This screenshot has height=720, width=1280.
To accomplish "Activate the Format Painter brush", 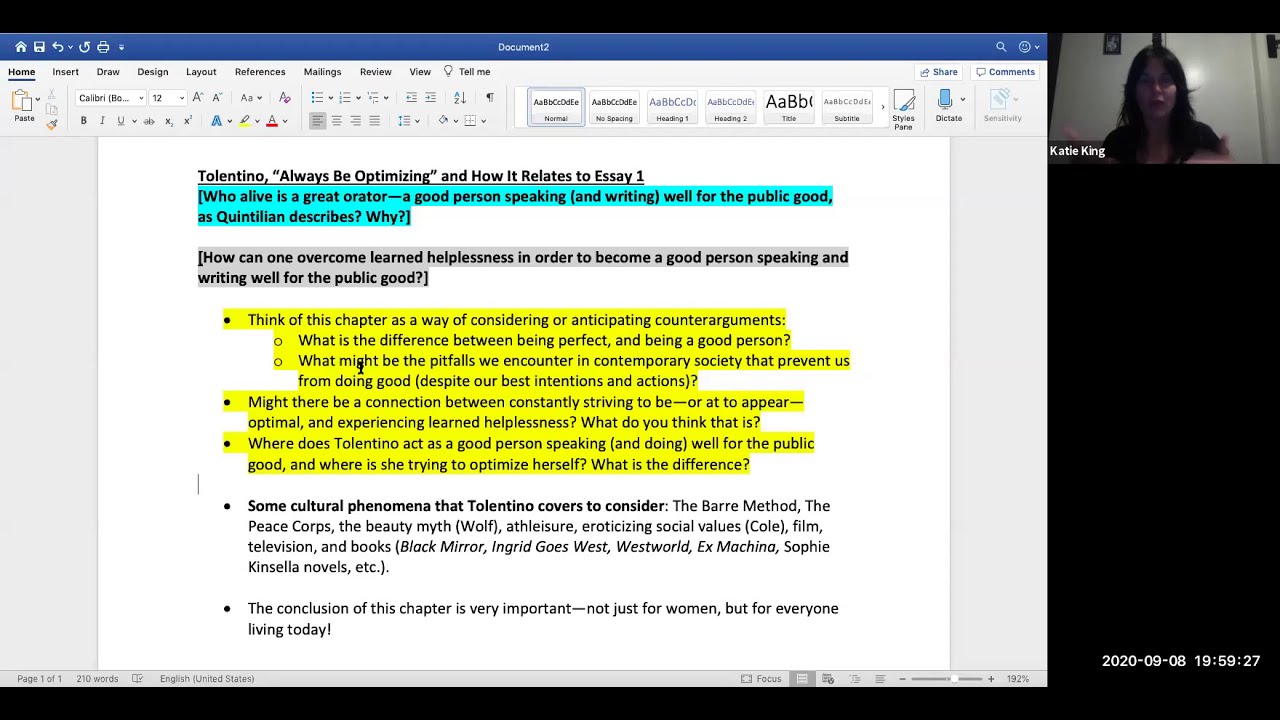I will (52, 122).
